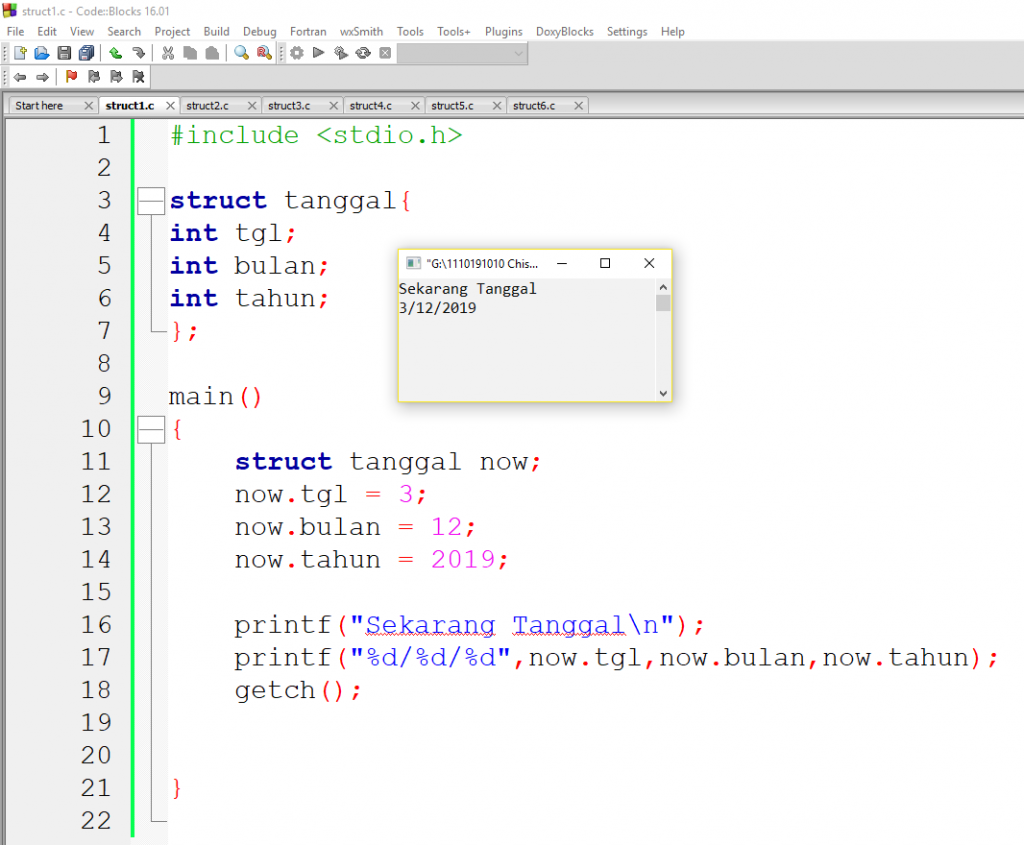Copy selection toolbar icon
This screenshot has height=845, width=1024.
point(190,53)
